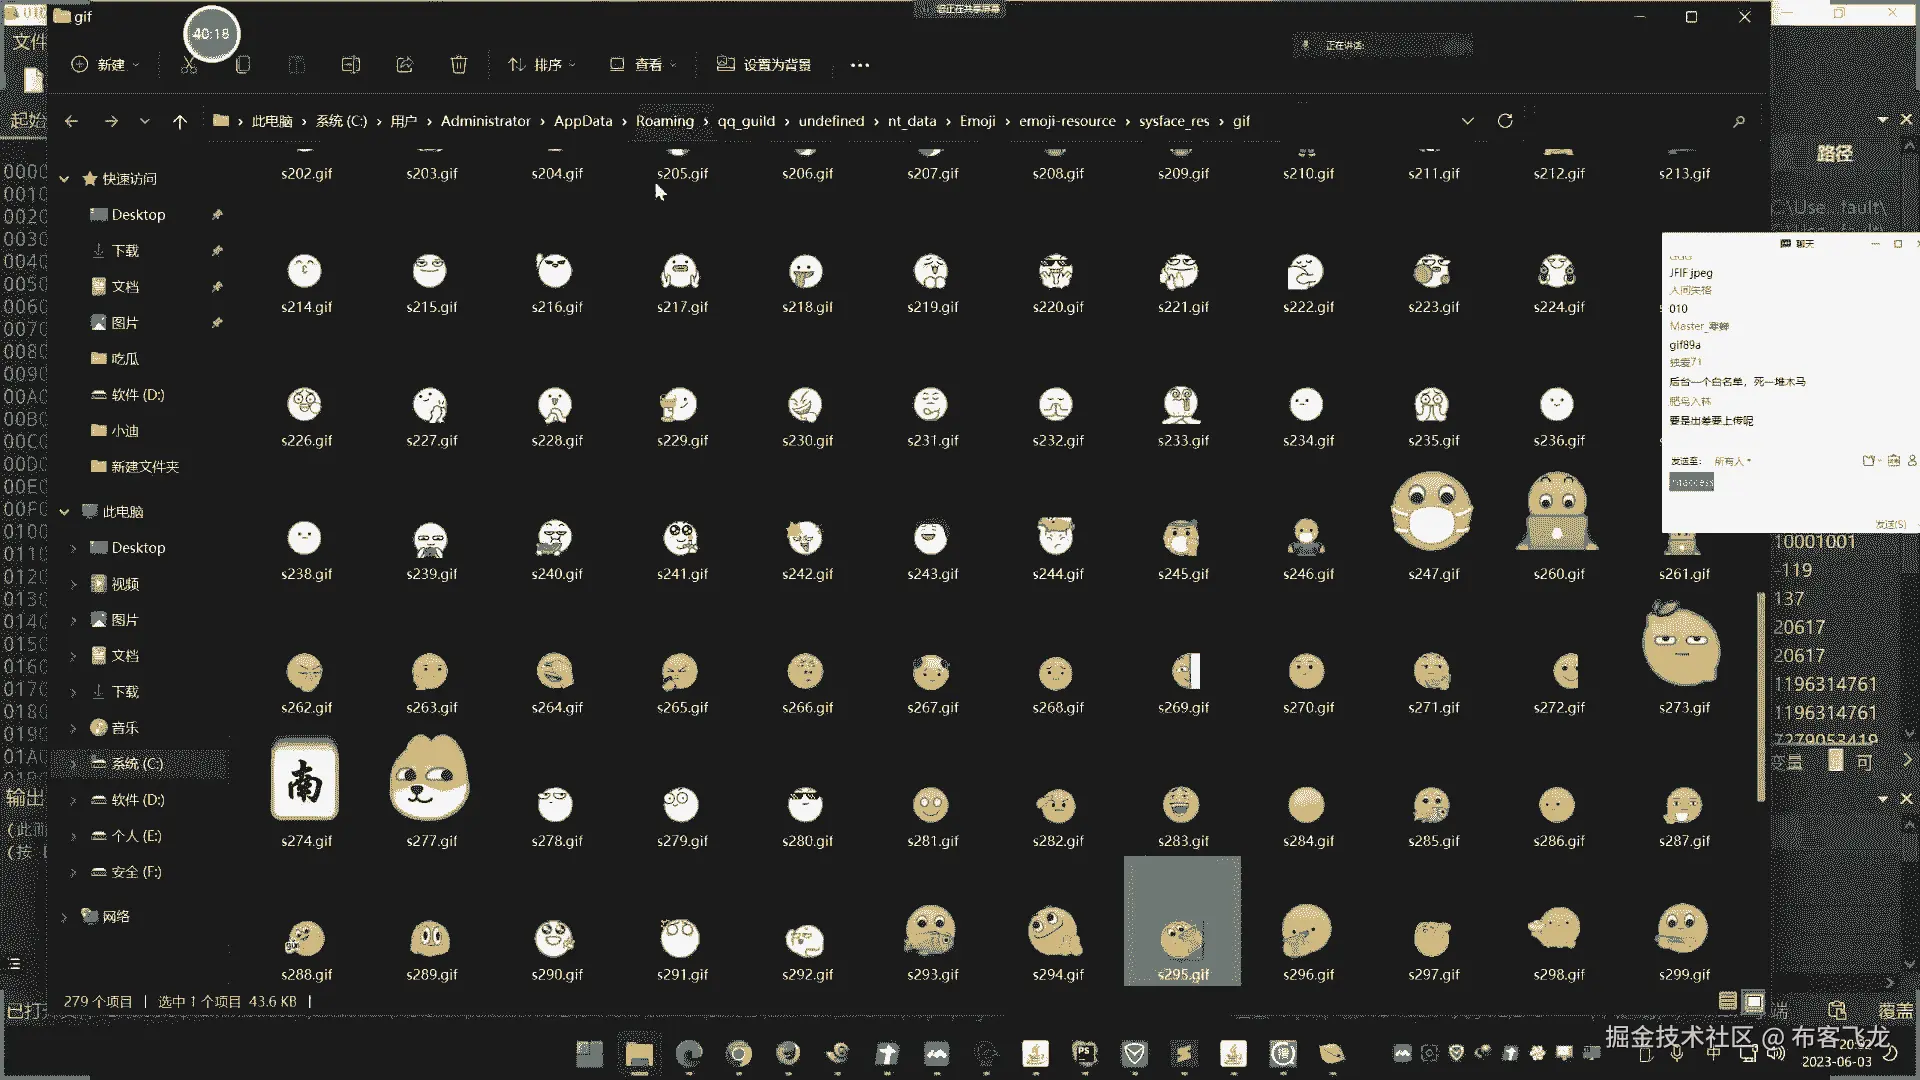Image resolution: width=1920 pixels, height=1080 pixels.
Task: Click the cut scissors icon
Action: [189, 65]
